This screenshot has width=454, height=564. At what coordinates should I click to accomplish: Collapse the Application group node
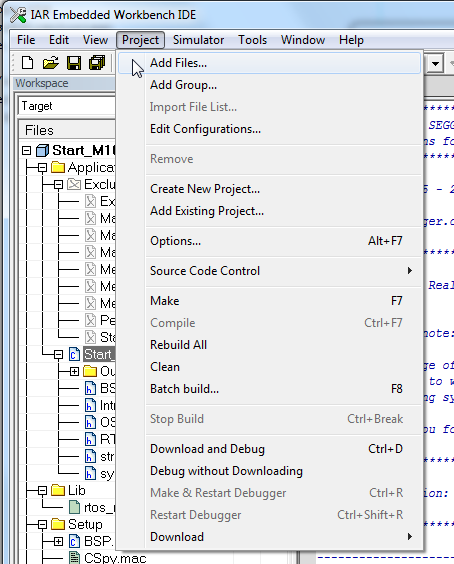[42, 167]
